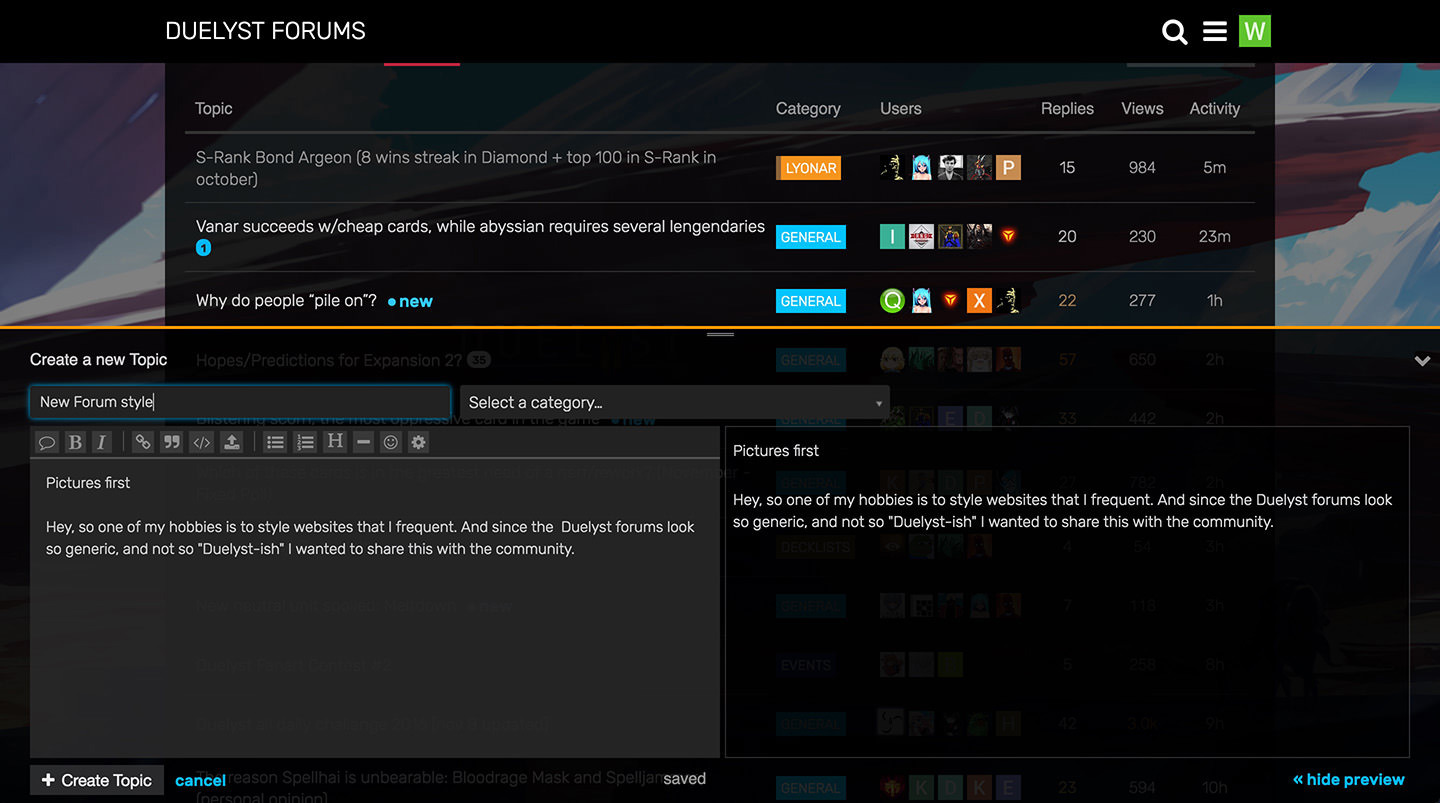Click the 277 views value
Screen dimensions: 1440x803
[x=1142, y=300]
